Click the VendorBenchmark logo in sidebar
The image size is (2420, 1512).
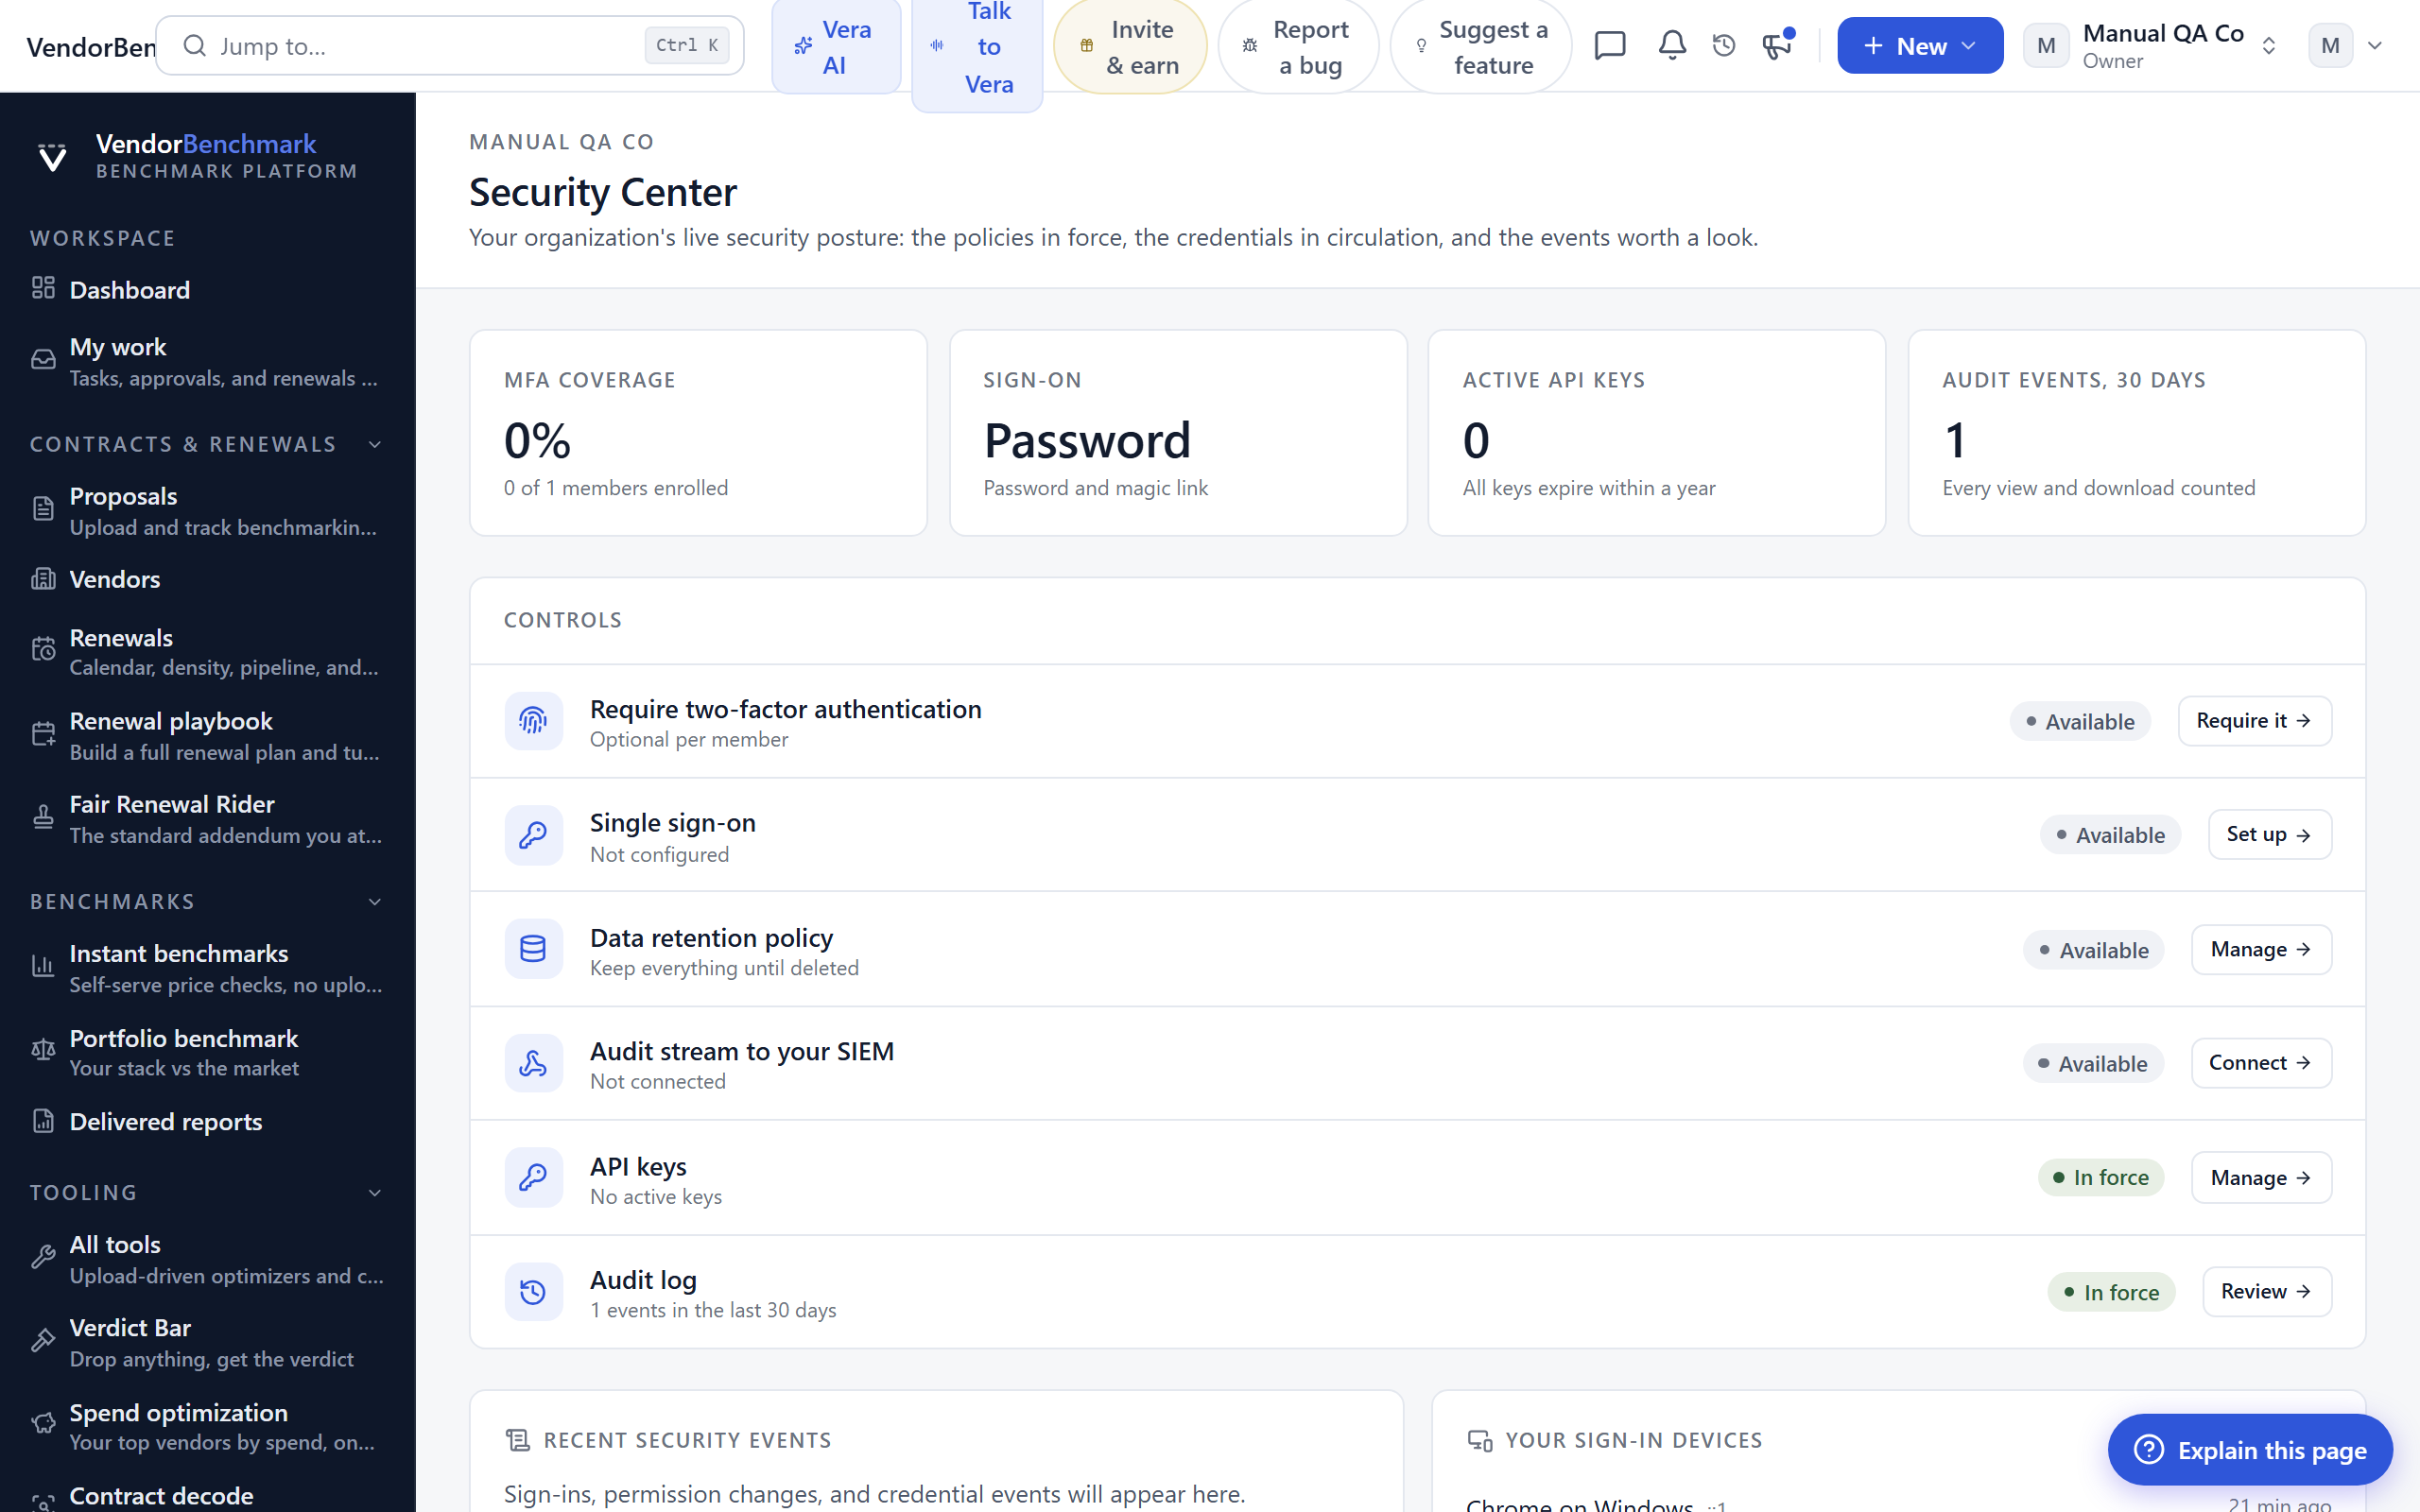click(x=52, y=157)
